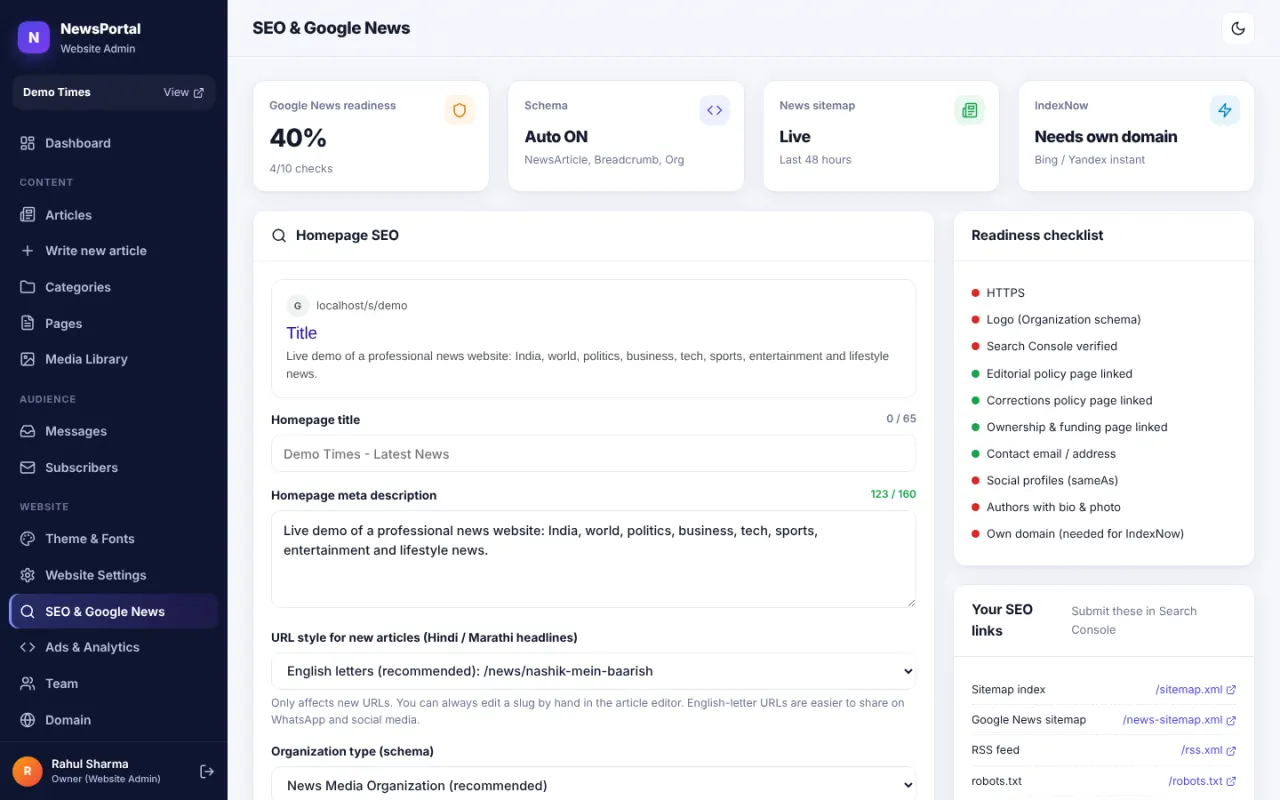Toggle dark mode with the moon icon
1280x800 pixels.
(x=1238, y=28)
